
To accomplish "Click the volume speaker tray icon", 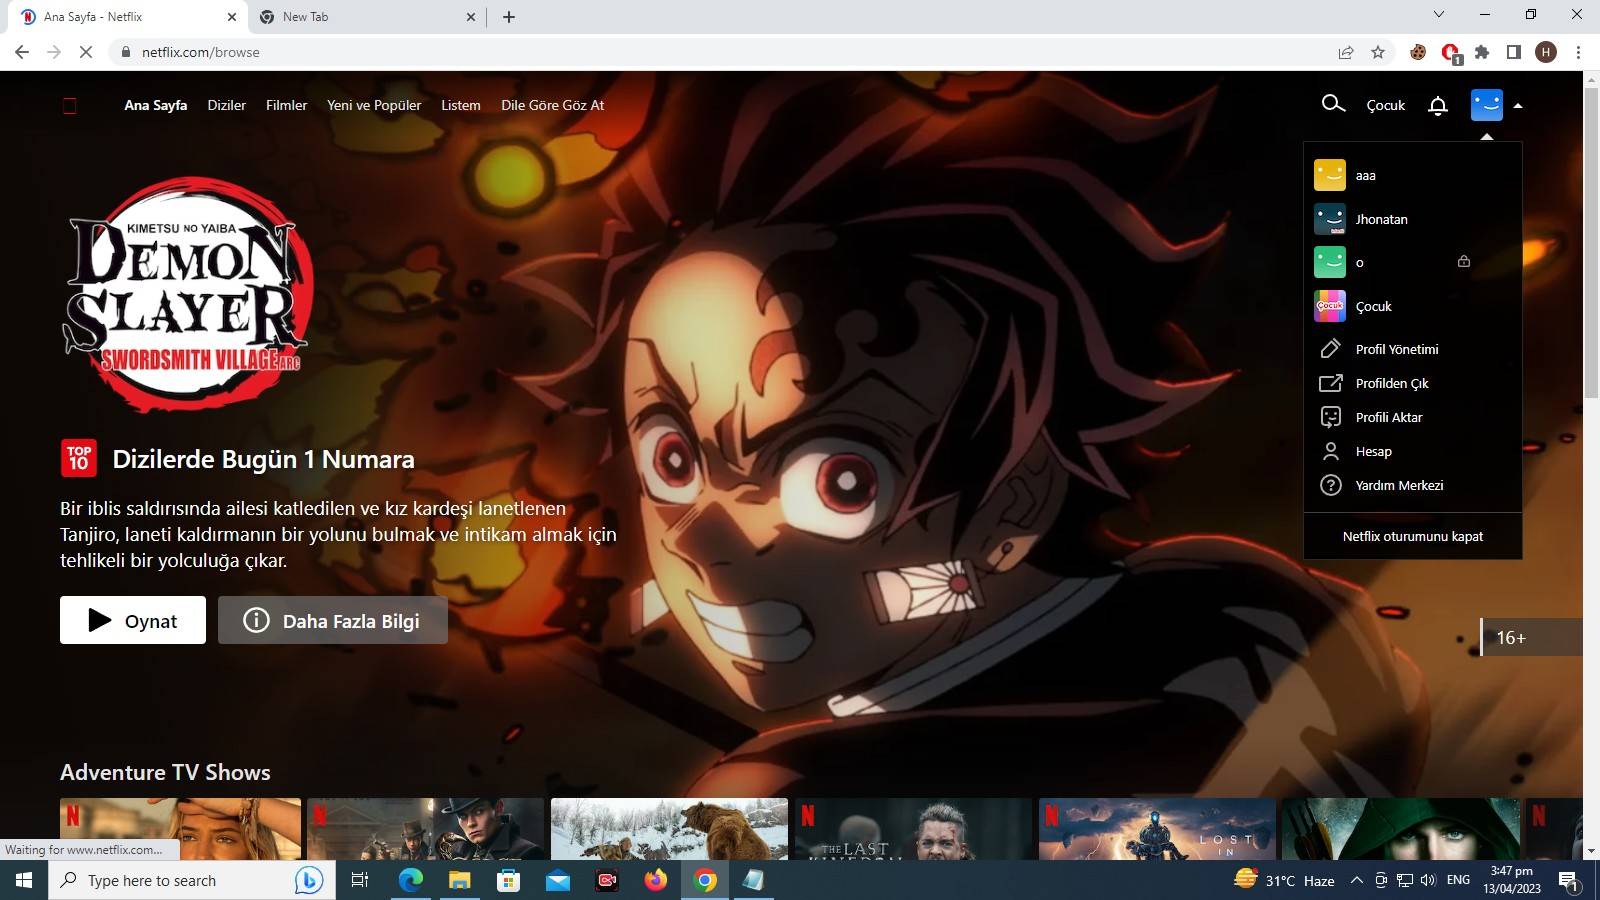I will pyautogui.click(x=1428, y=880).
